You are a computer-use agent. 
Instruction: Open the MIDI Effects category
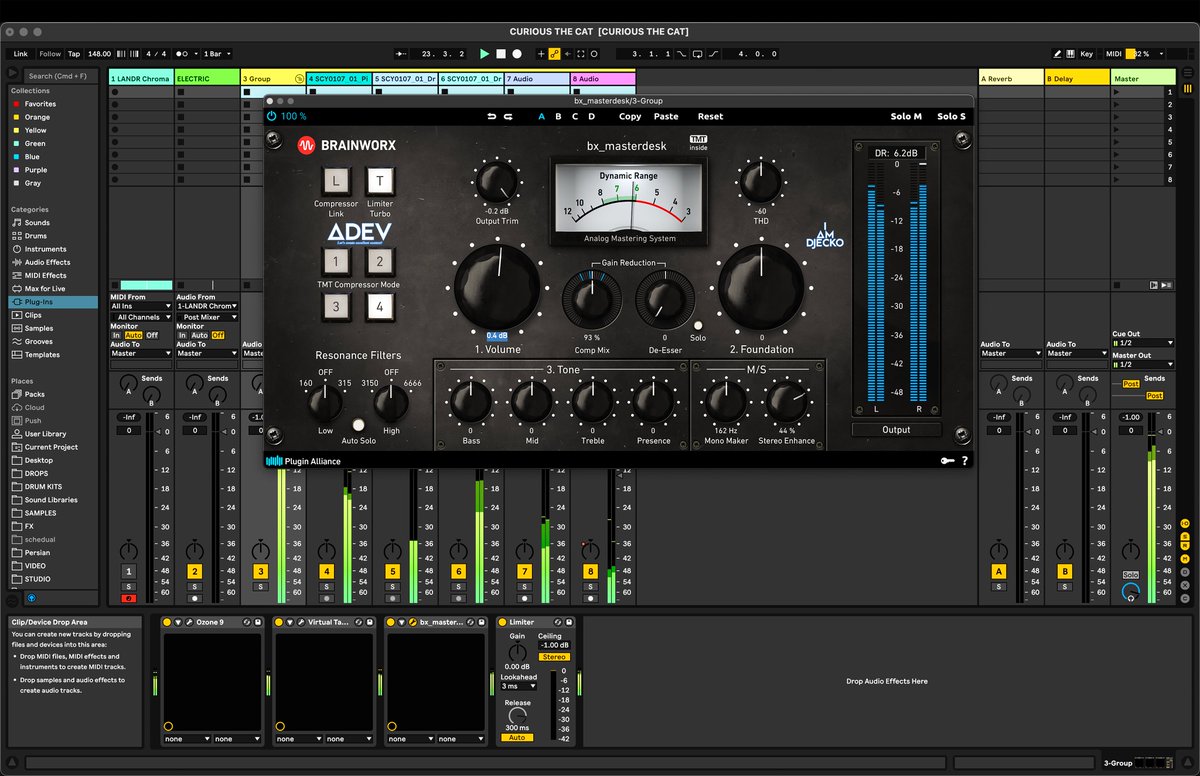point(46,275)
